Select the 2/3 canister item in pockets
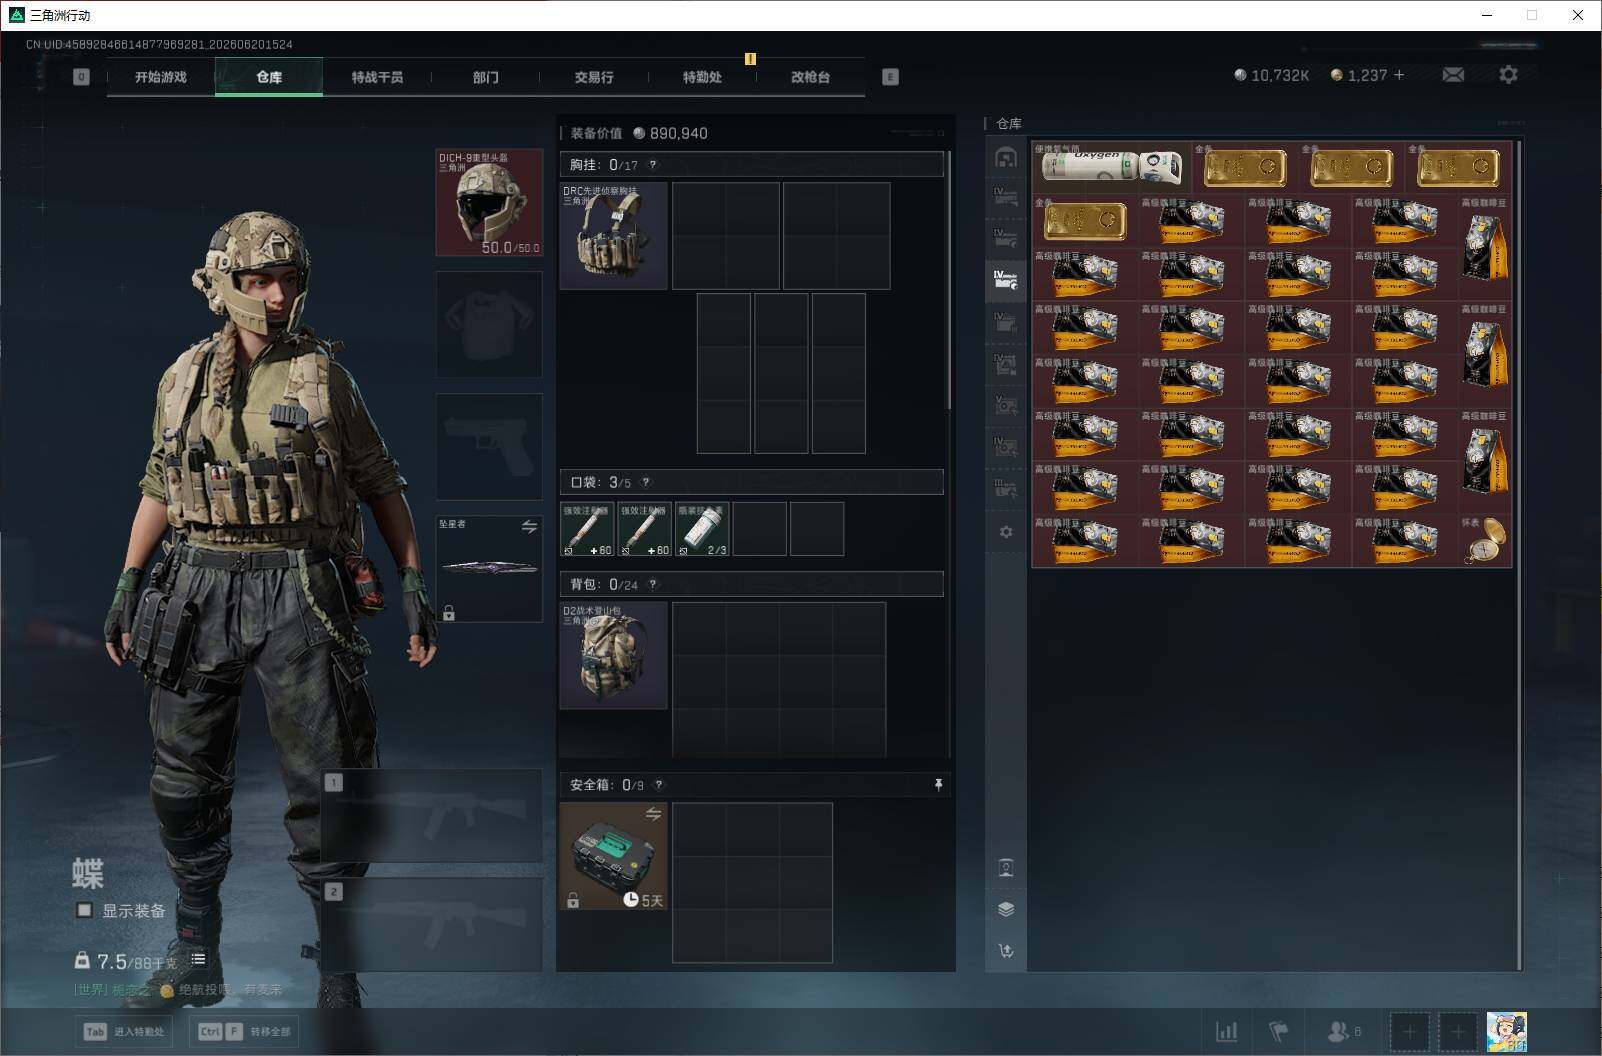 [x=702, y=529]
